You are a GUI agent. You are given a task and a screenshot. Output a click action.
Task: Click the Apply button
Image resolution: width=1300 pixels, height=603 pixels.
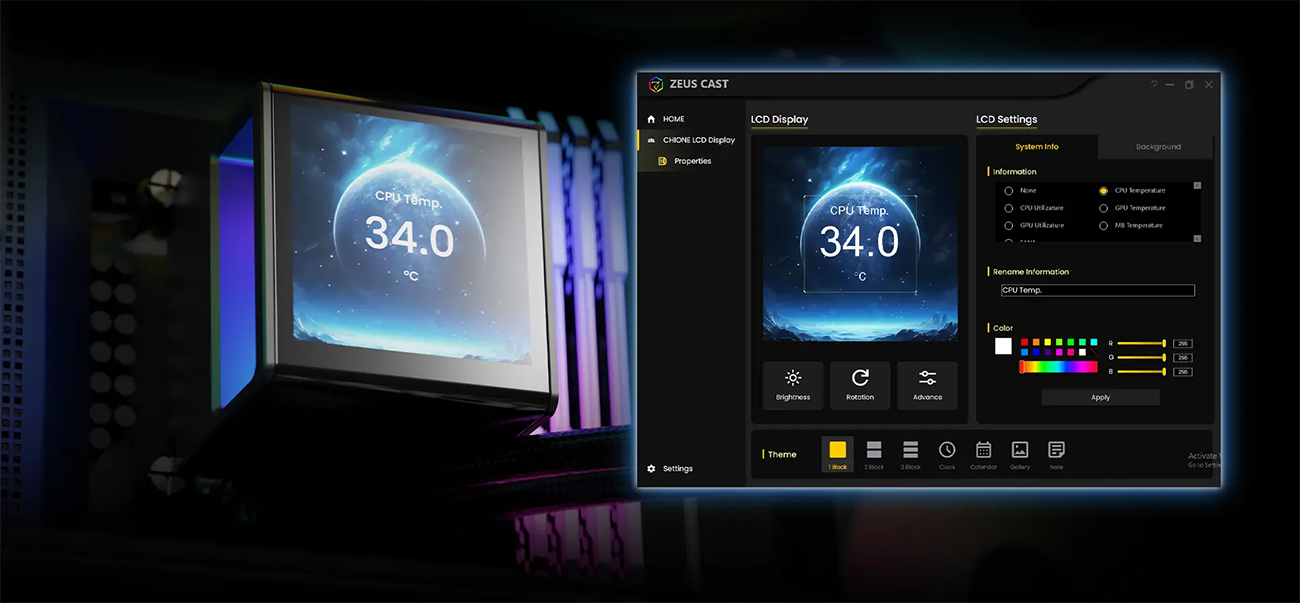pyautogui.click(x=1101, y=397)
